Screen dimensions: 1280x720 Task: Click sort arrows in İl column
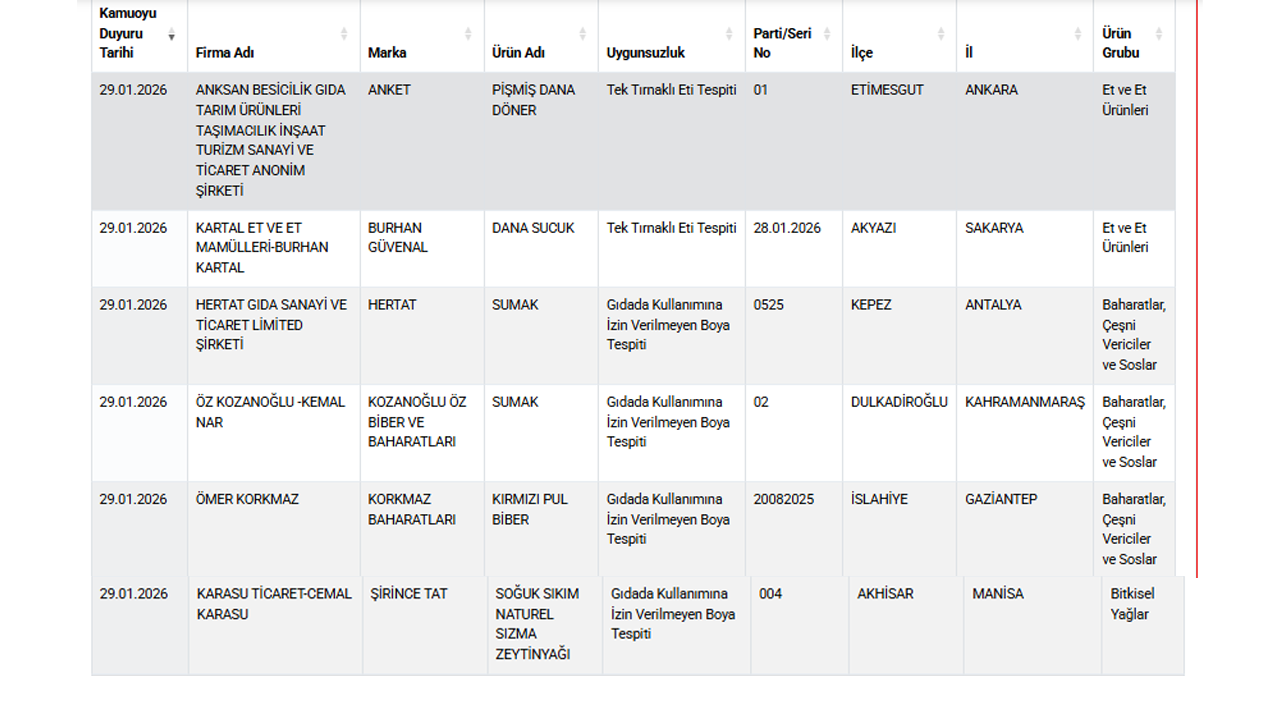[1077, 34]
